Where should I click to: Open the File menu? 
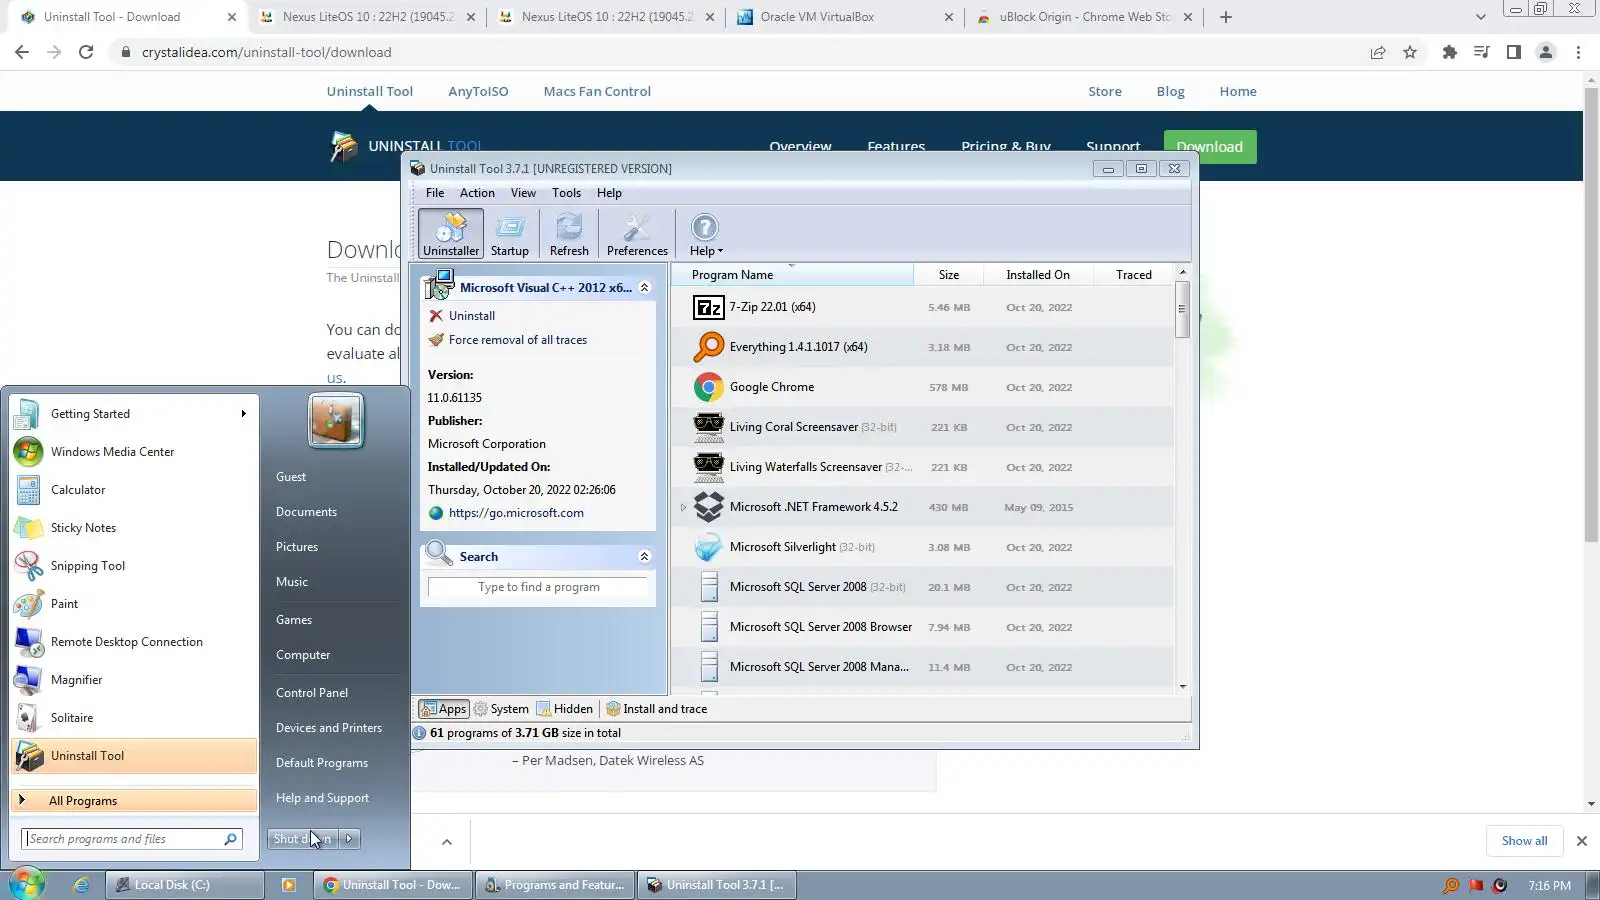click(435, 193)
